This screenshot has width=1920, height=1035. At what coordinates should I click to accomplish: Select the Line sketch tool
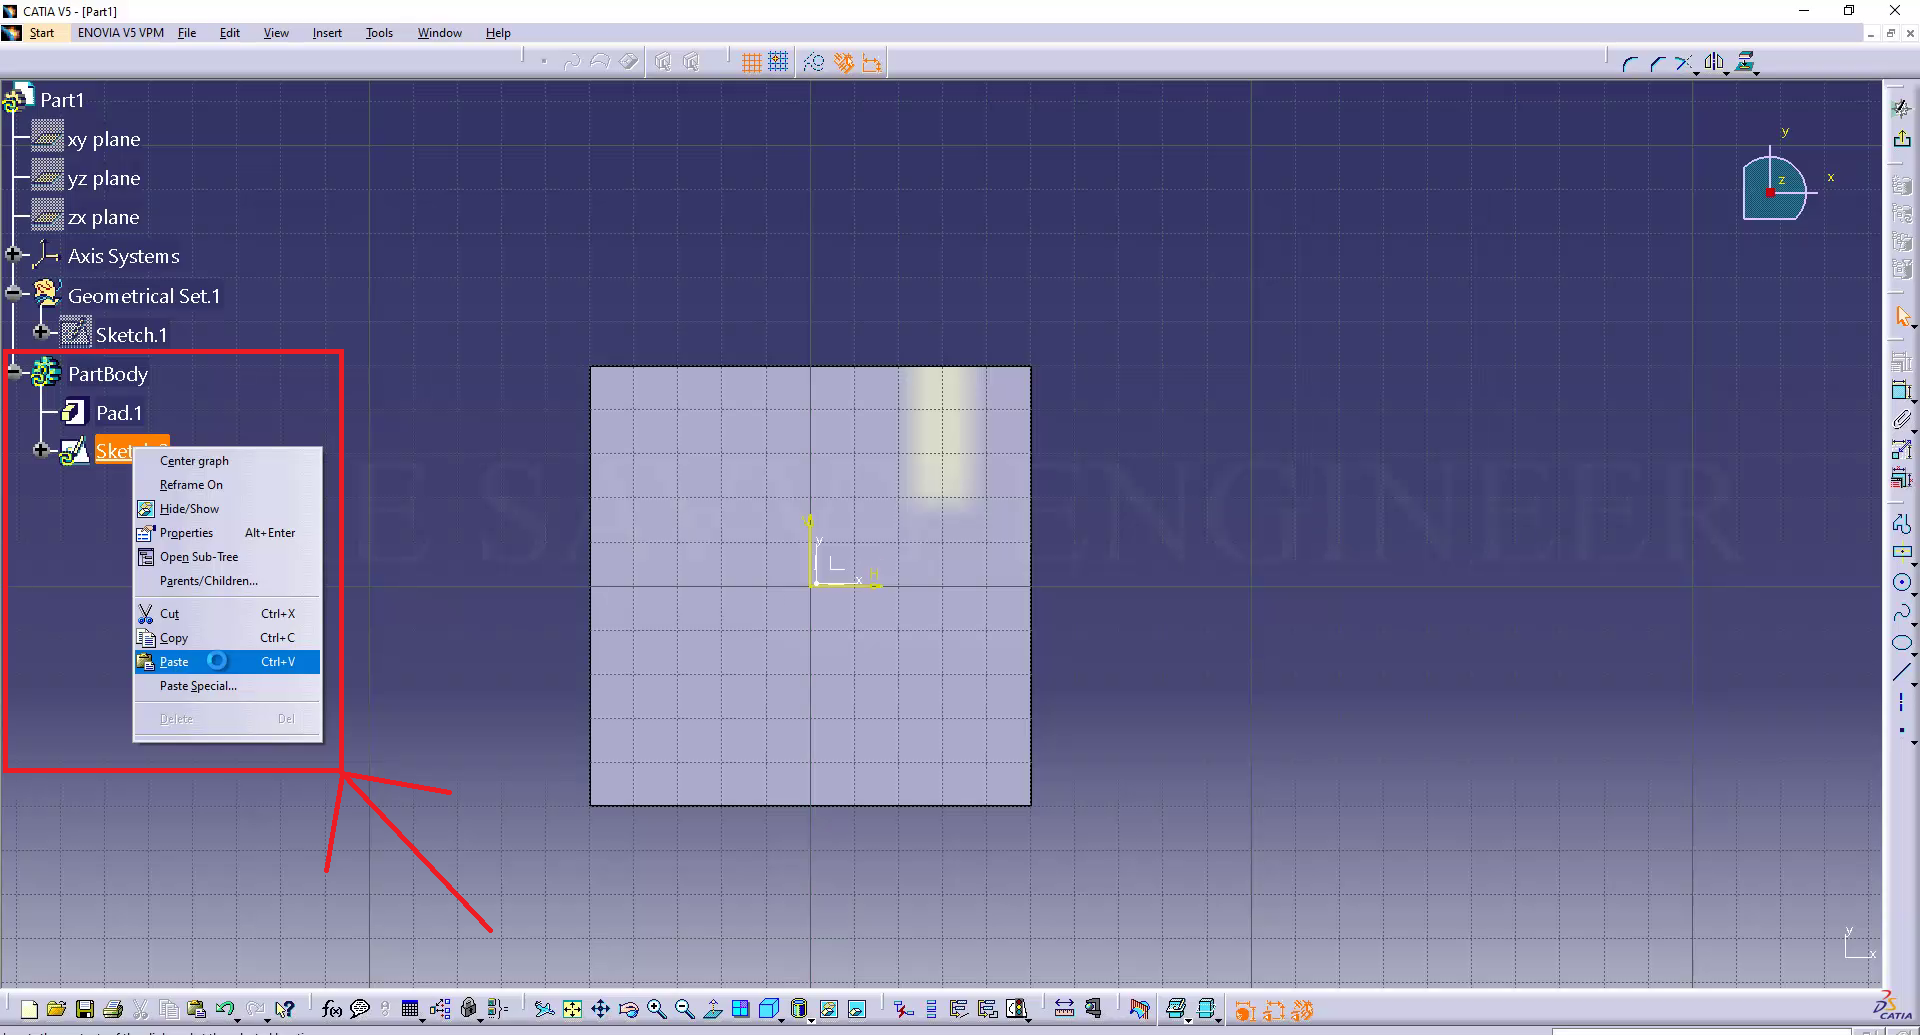click(x=1901, y=672)
